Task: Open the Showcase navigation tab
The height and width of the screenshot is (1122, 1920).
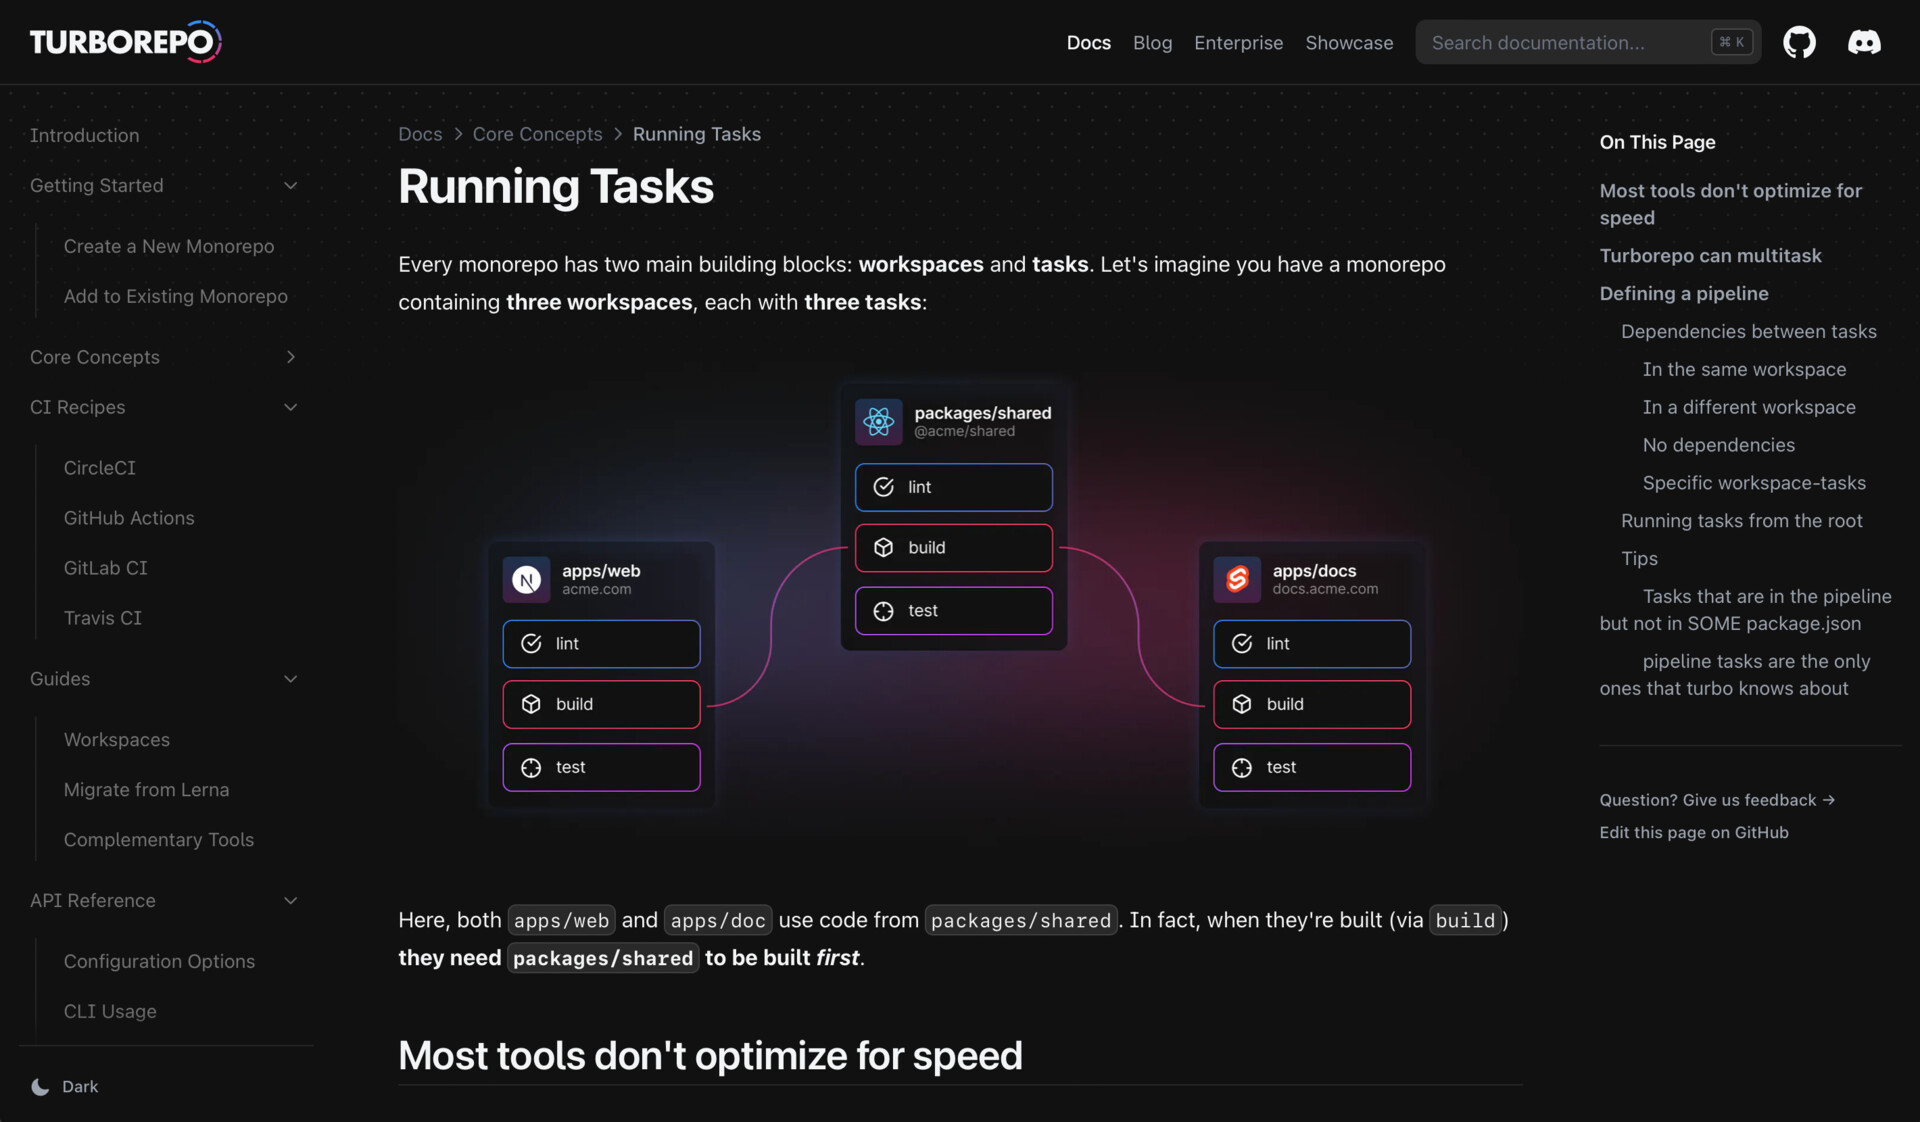Action: [1349, 43]
